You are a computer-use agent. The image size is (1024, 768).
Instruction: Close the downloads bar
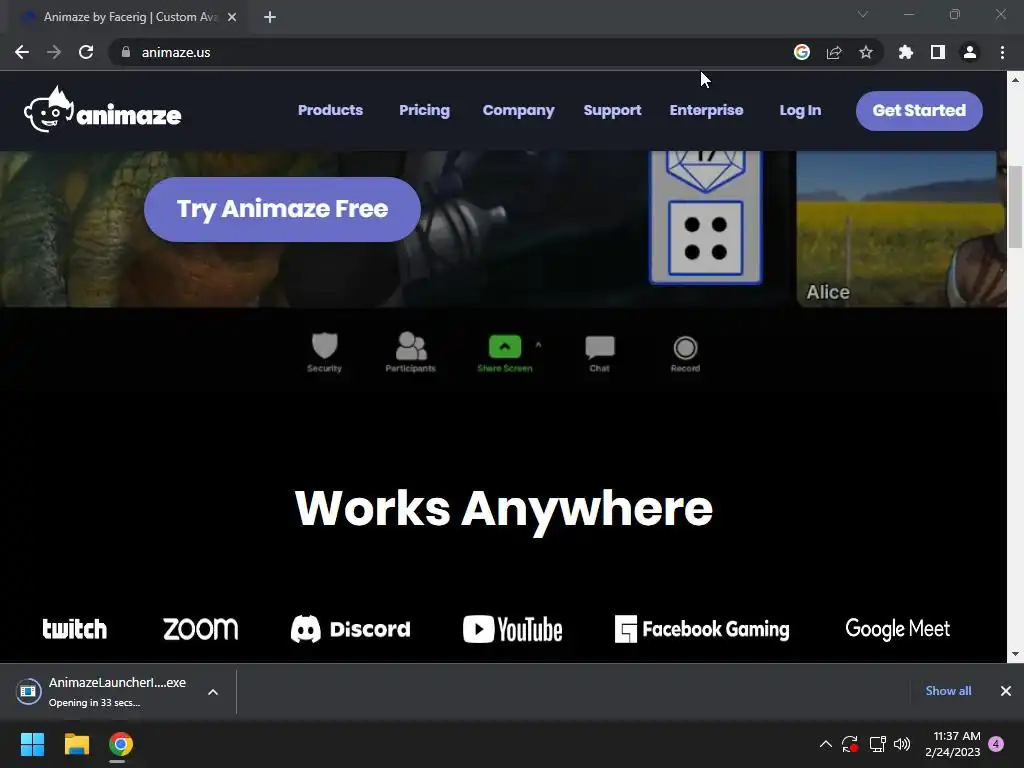[1006, 691]
